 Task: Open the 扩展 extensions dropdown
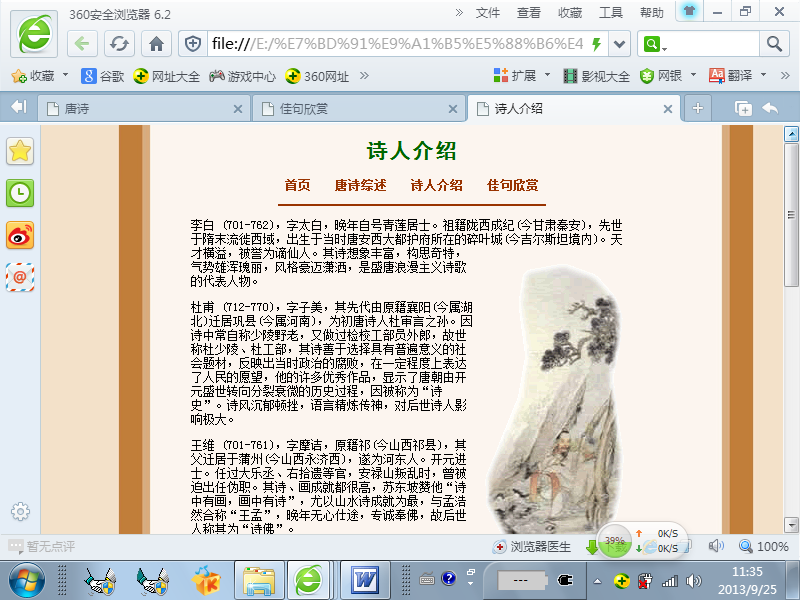pyautogui.click(x=522, y=76)
